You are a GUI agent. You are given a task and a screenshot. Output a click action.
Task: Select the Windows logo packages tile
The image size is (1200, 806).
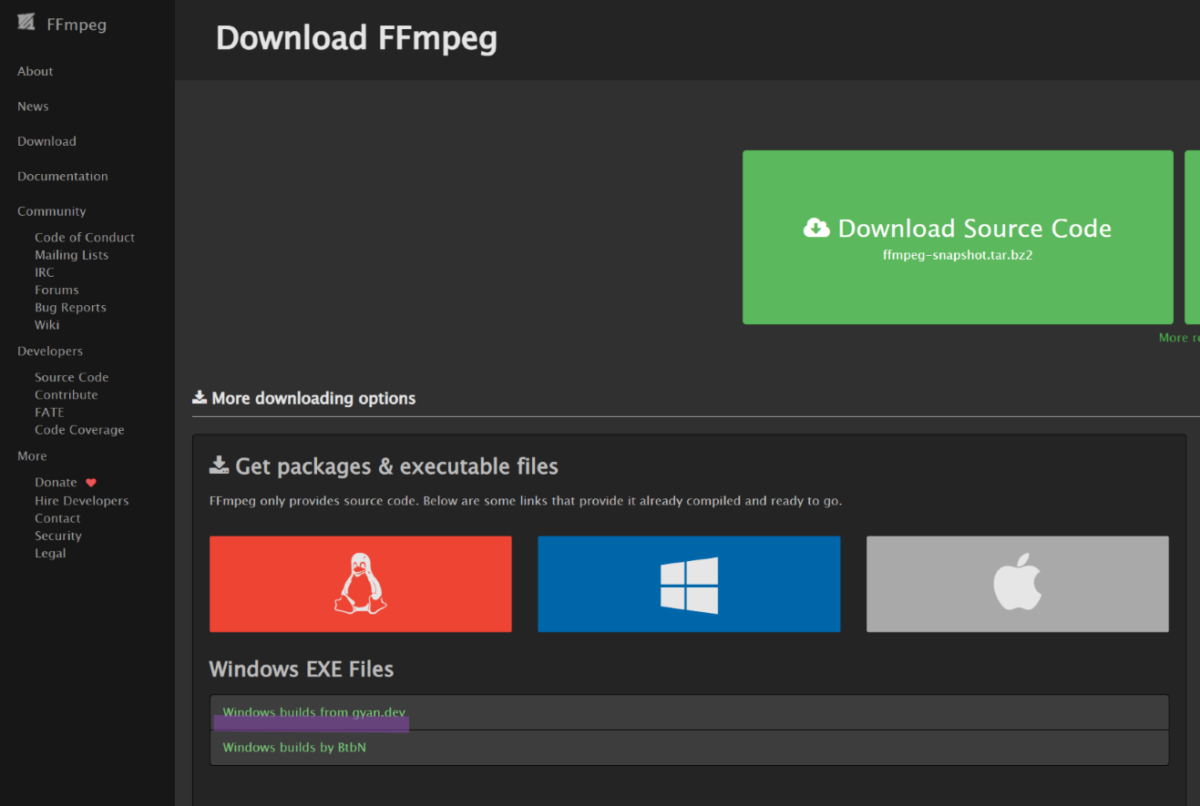[x=689, y=584]
